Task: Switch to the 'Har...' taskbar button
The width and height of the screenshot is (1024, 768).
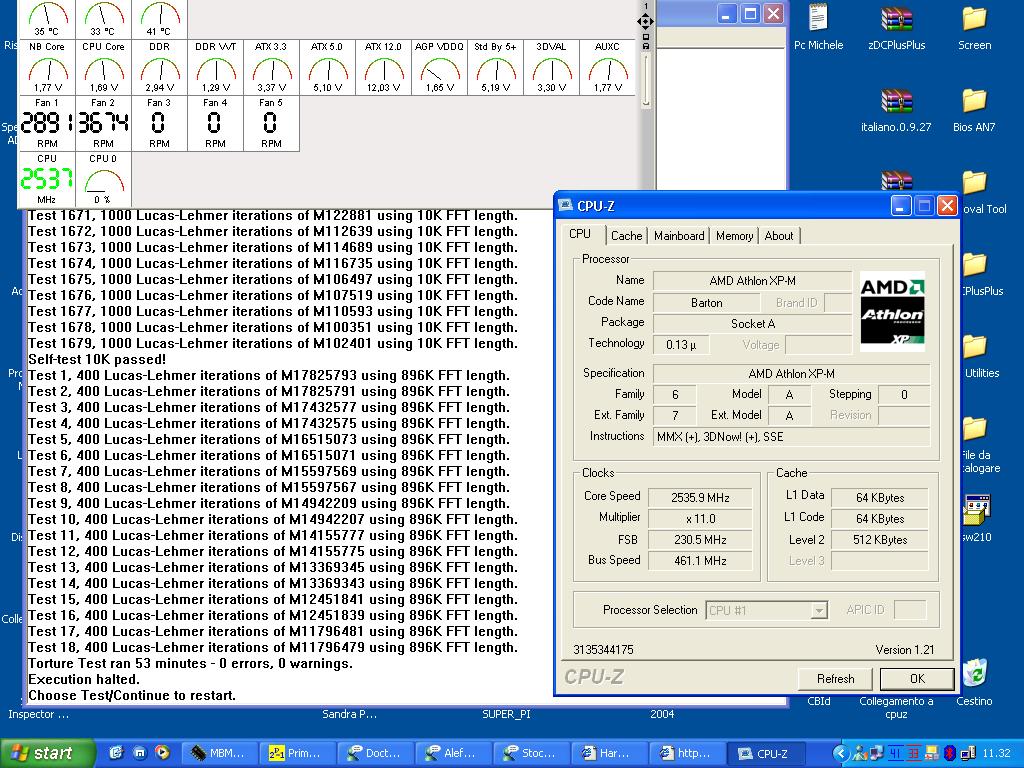Action: point(609,753)
